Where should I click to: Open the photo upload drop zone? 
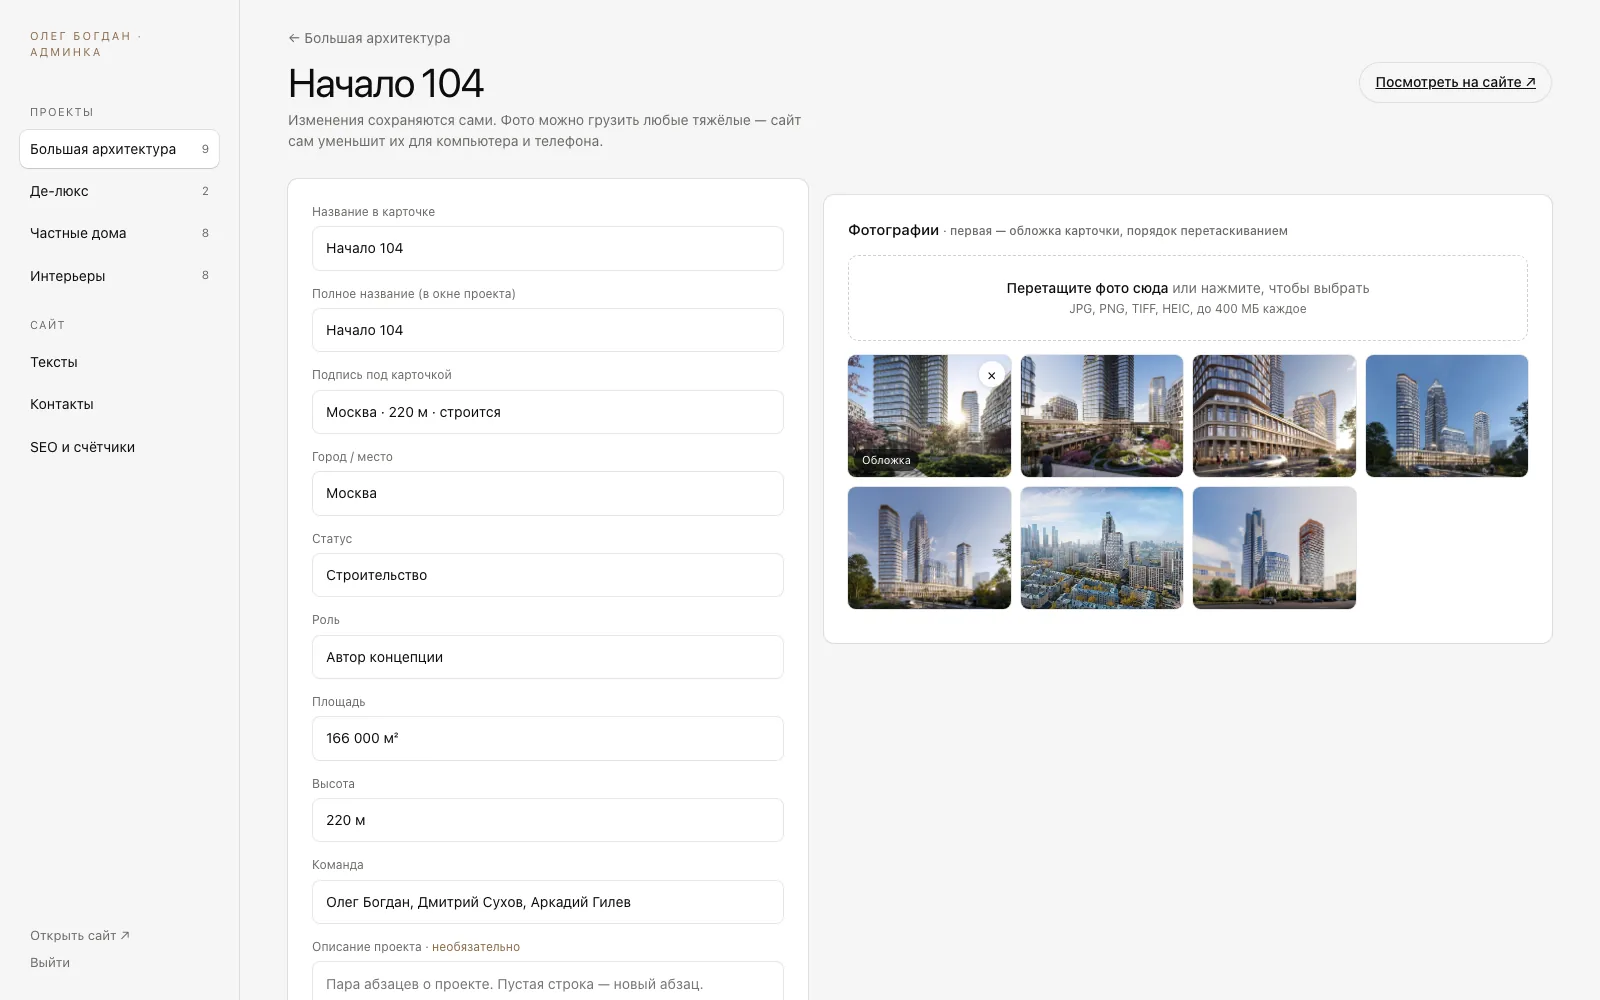(1188, 298)
